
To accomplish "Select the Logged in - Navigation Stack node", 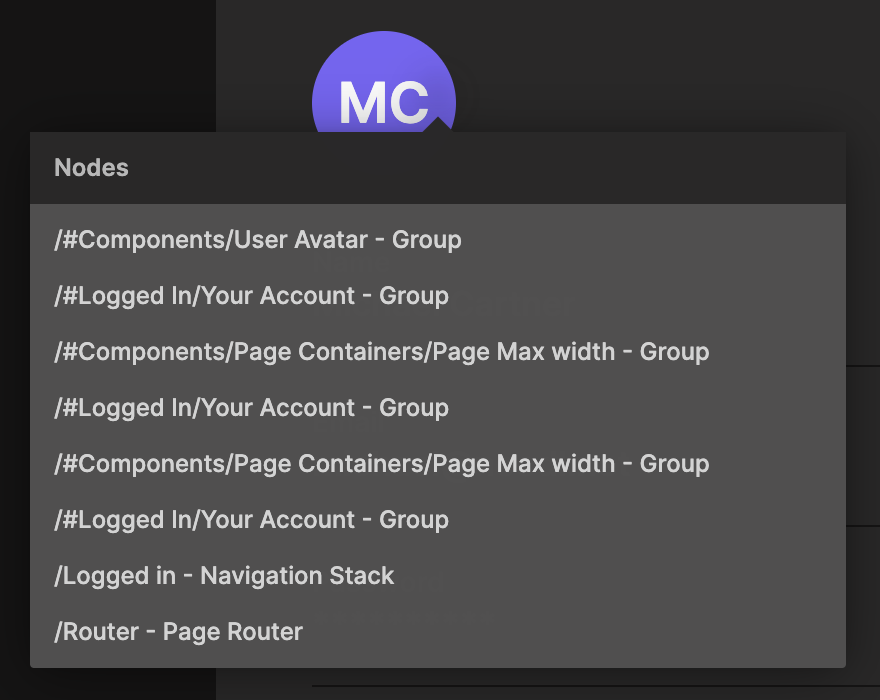I will click(x=225, y=576).
